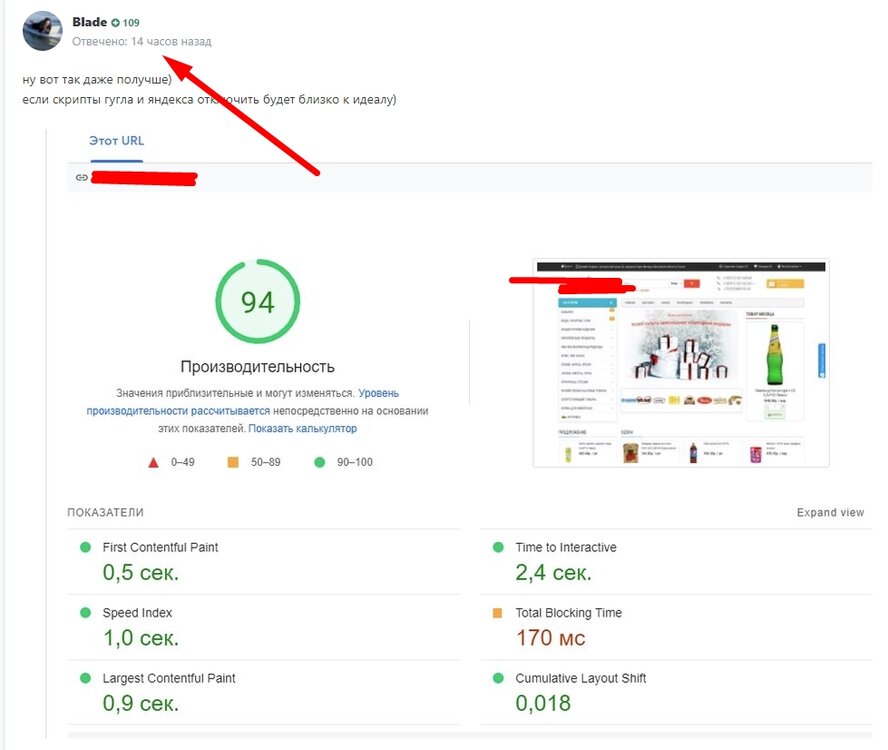Click the green circle 90–100 legend icon

click(319, 463)
